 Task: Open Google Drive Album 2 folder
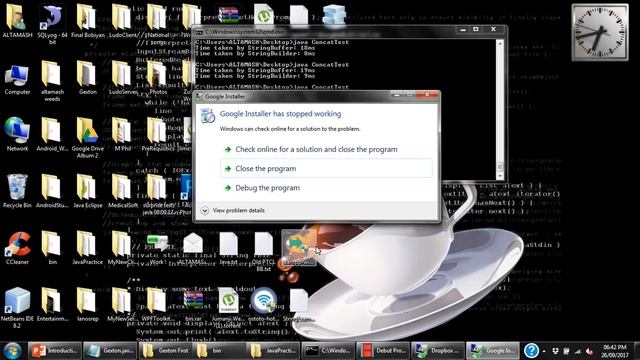coord(87,138)
